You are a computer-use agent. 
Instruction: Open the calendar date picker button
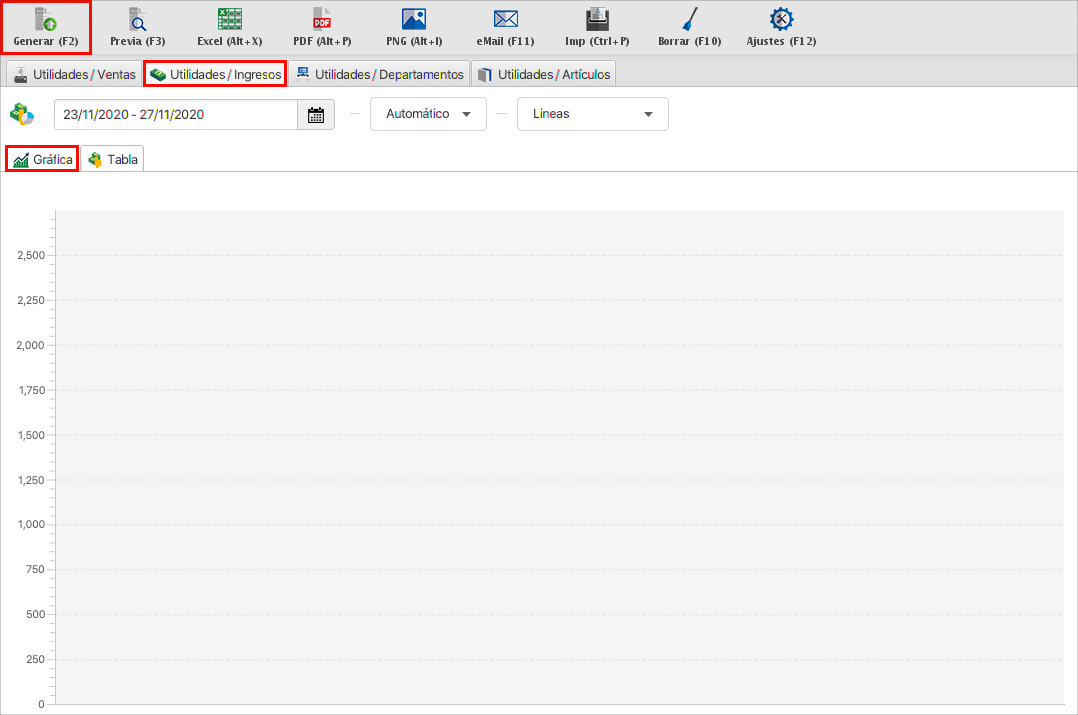coord(316,115)
